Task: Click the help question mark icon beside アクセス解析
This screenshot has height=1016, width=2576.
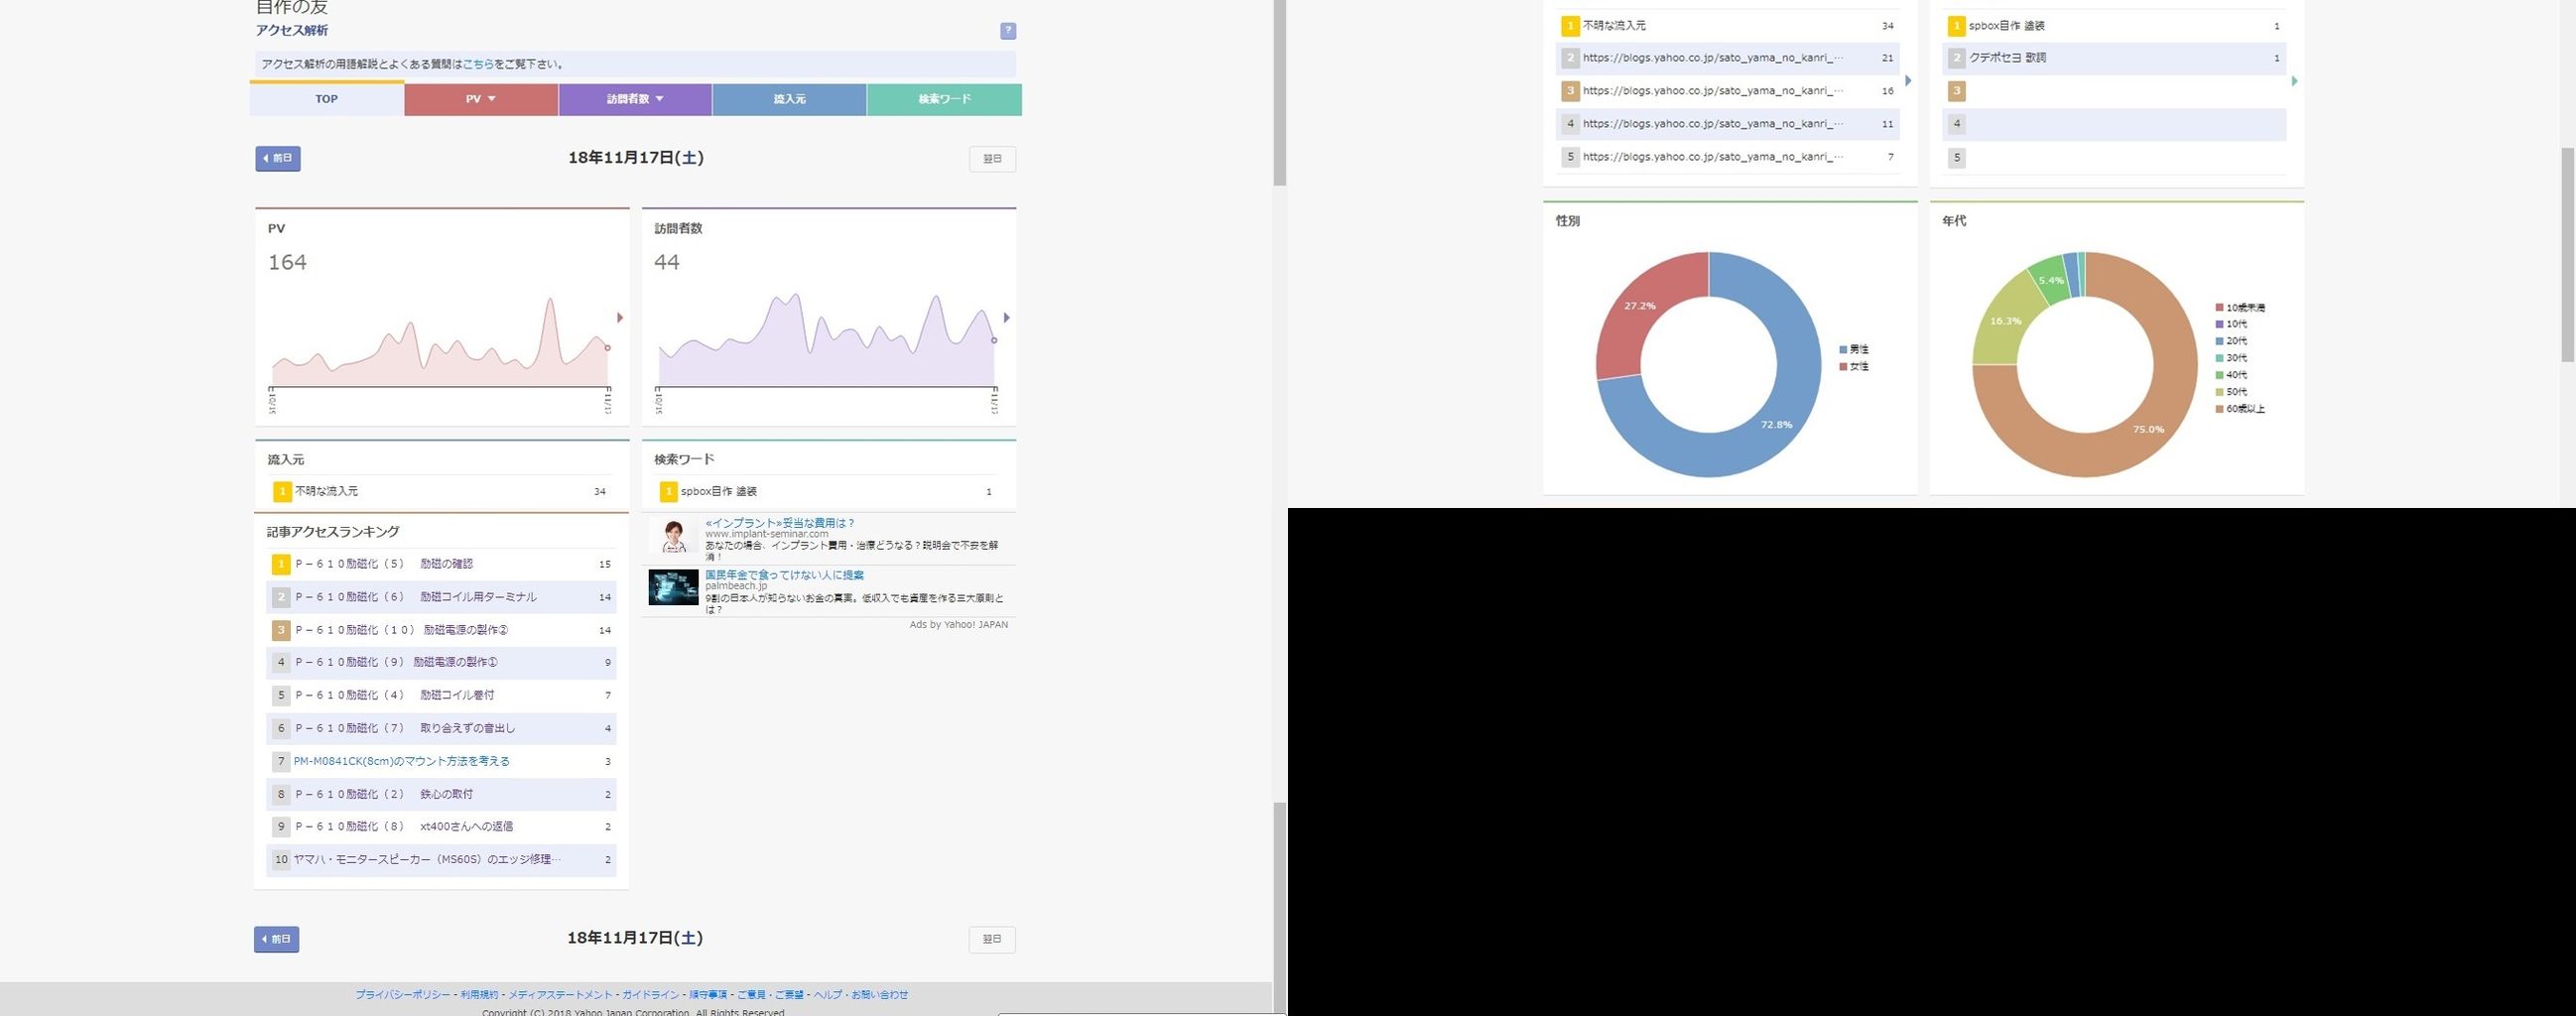Action: [x=1008, y=31]
